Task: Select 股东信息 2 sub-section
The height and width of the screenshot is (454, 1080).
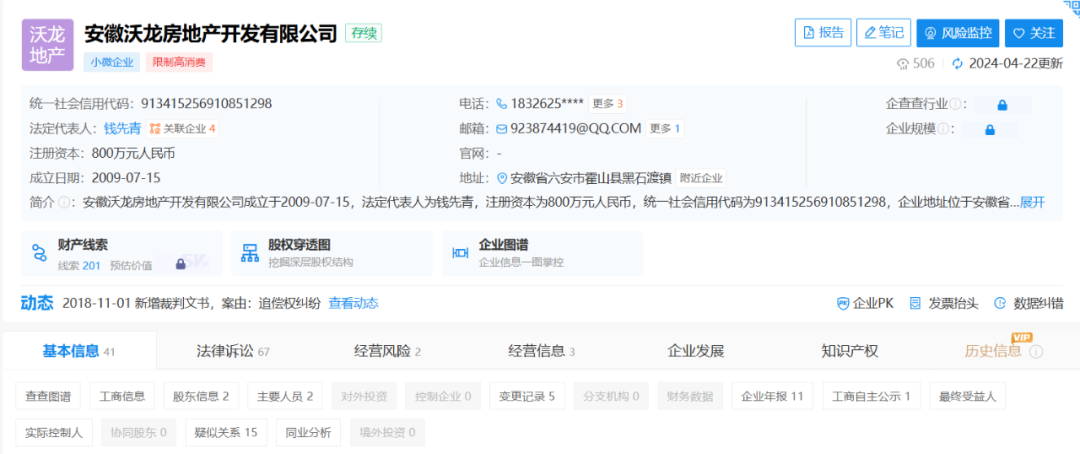Action: (x=201, y=396)
